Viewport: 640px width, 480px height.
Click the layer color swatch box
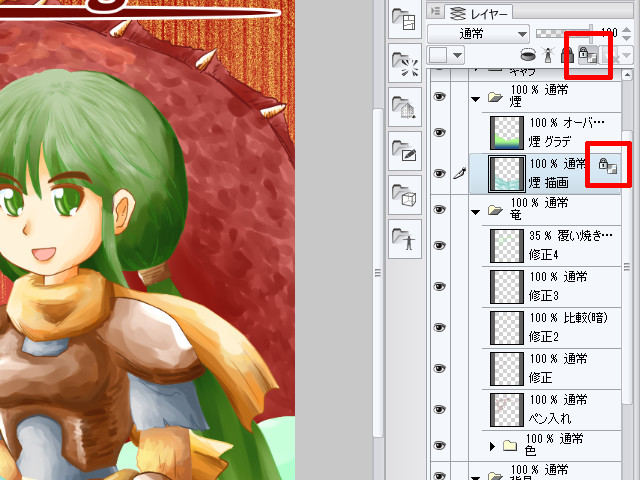point(438,55)
